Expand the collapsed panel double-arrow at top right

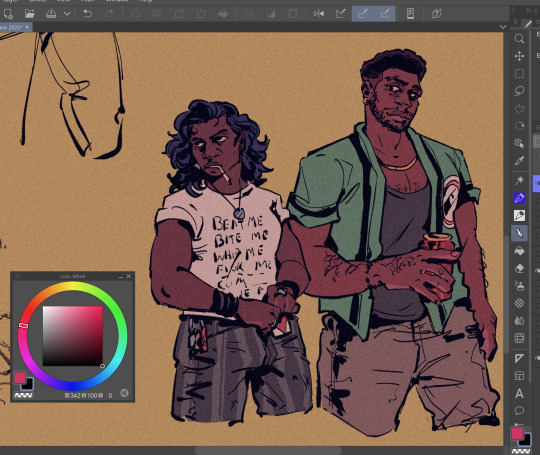[528, 11]
